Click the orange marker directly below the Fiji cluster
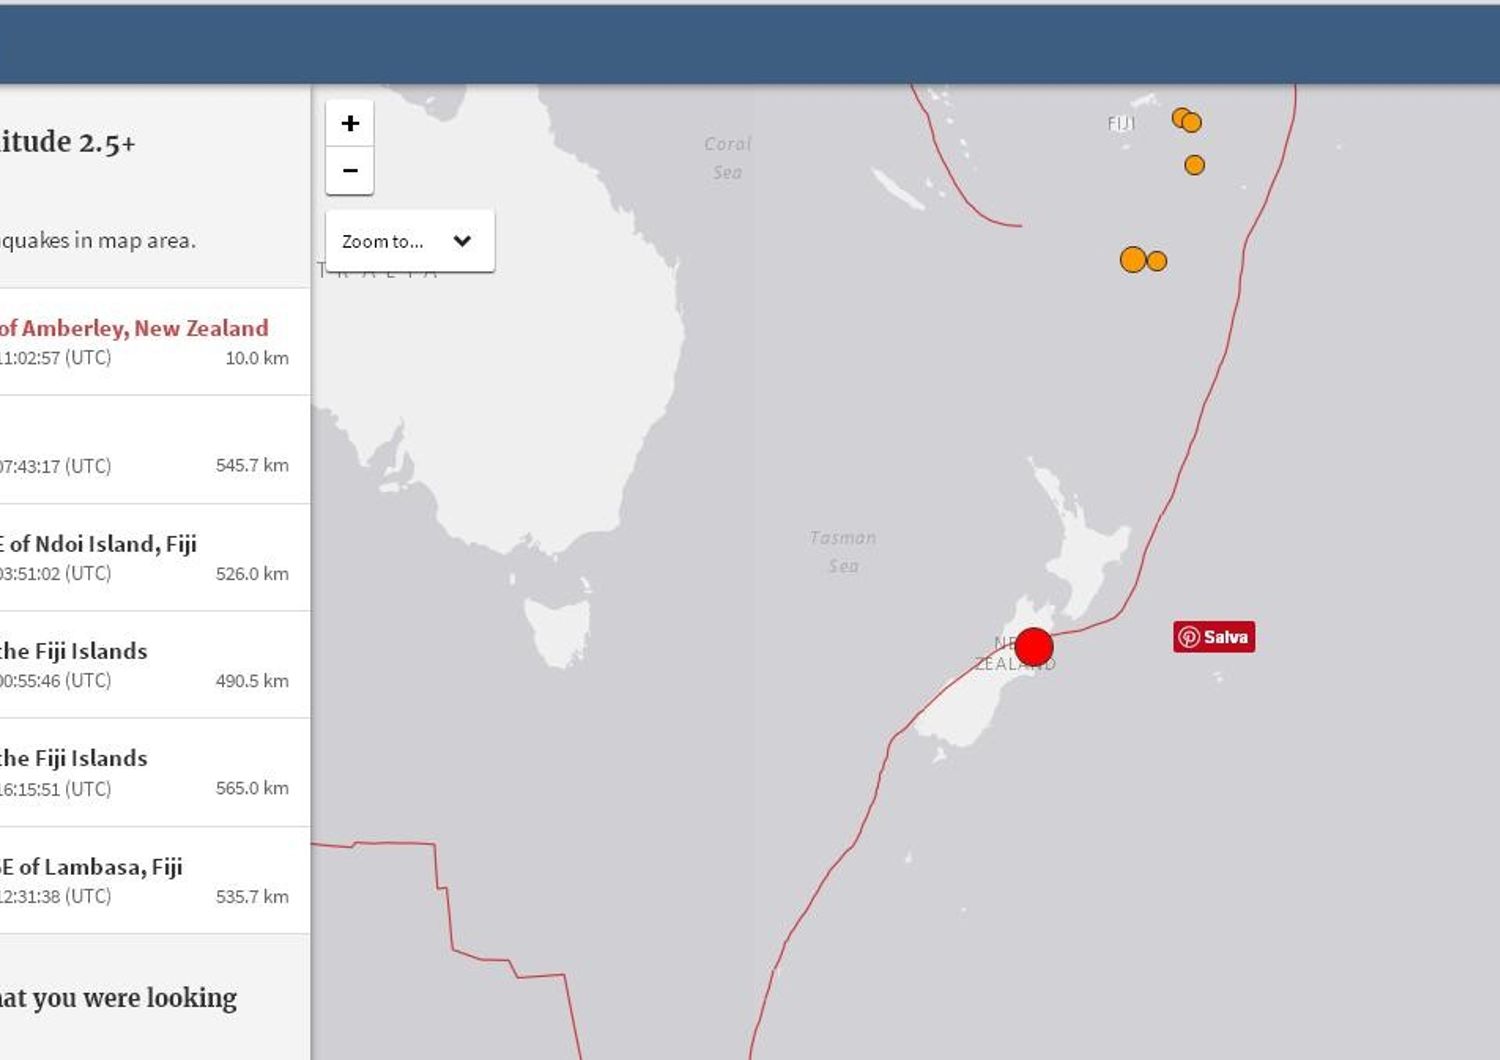 [x=1194, y=165]
